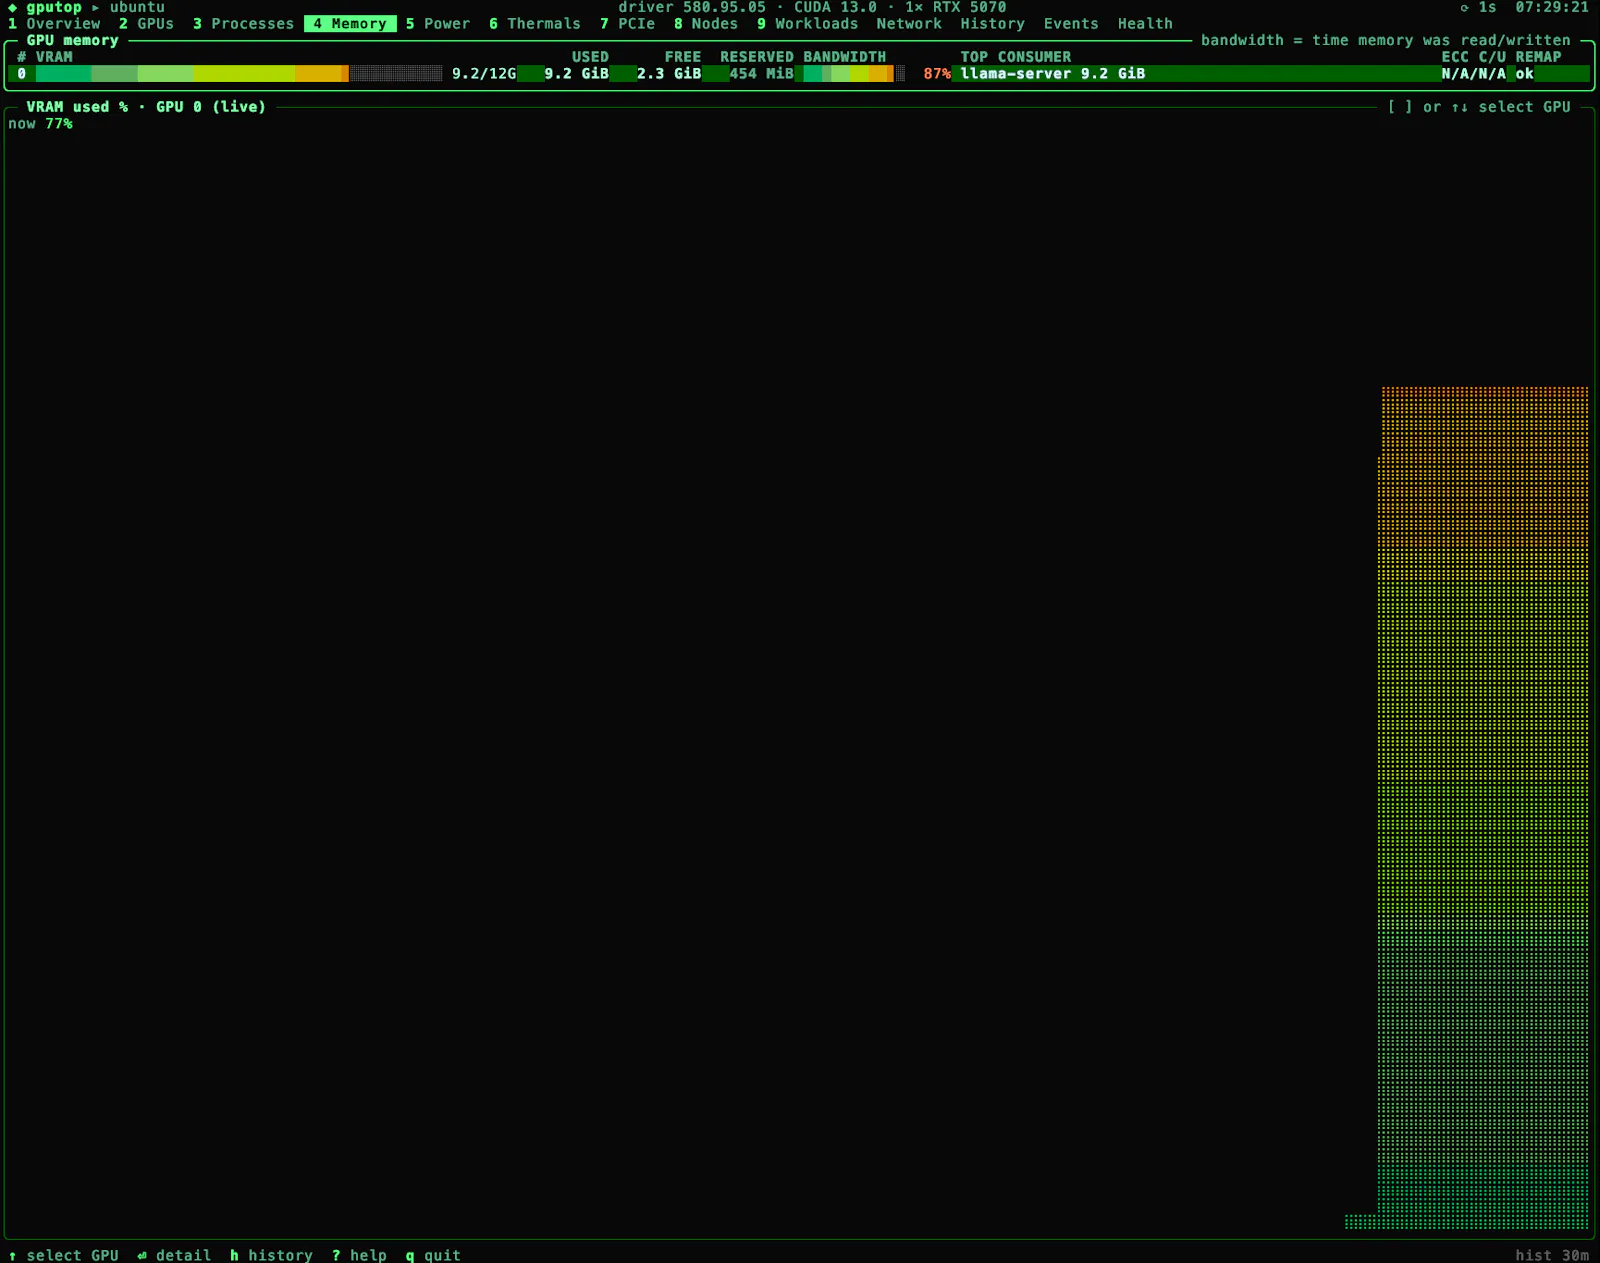
Task: Click the hist 30m indicator
Action: pos(1552,1255)
